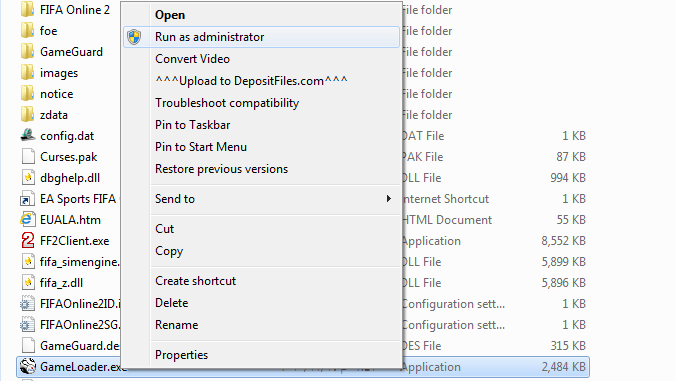Choose Create shortcut from menu
Viewport: 676px width, 381px height.
[195, 281]
